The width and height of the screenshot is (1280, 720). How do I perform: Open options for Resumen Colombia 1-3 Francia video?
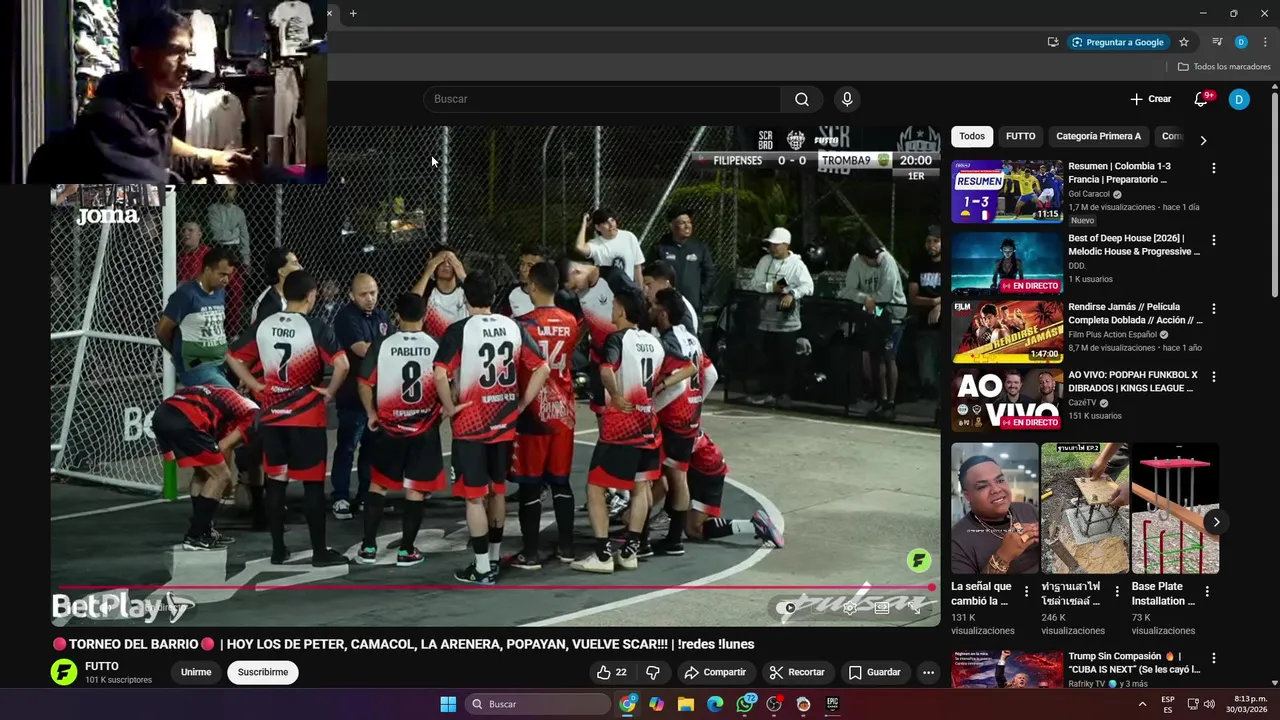pyautogui.click(x=1213, y=169)
